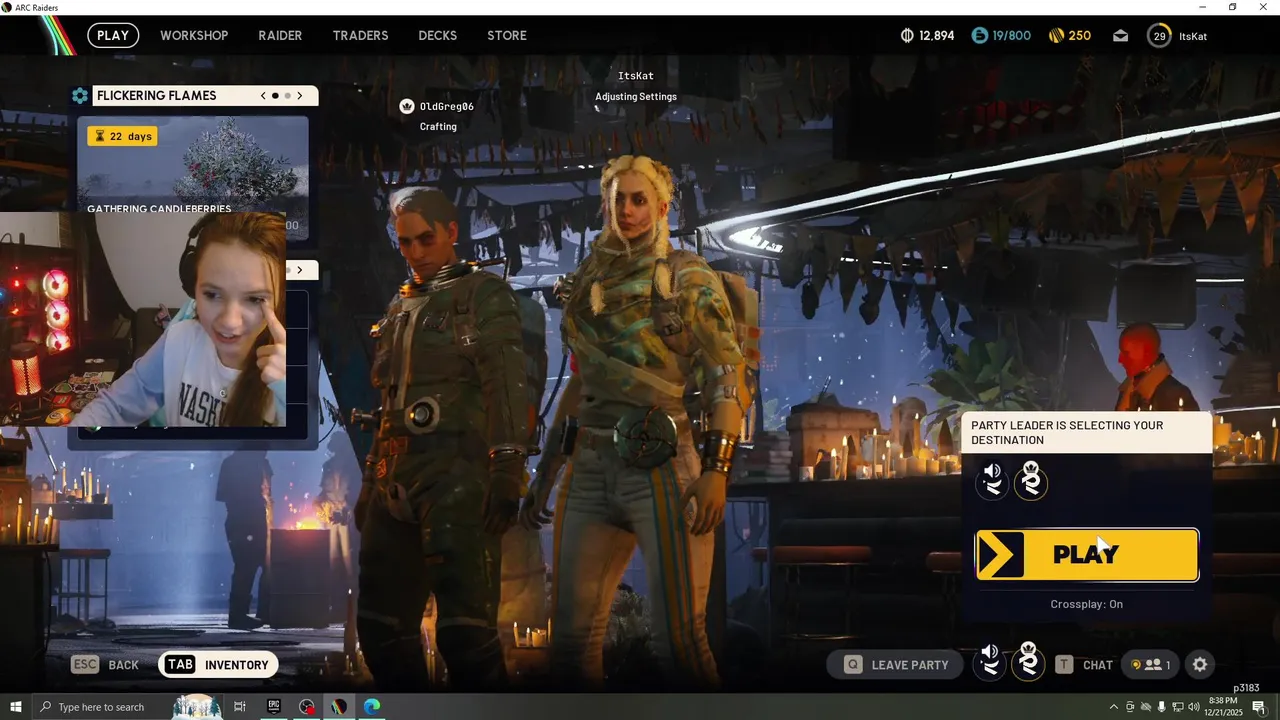Viewport: 1280px width, 720px height.
Task: Click the Back button
Action: coord(106,665)
